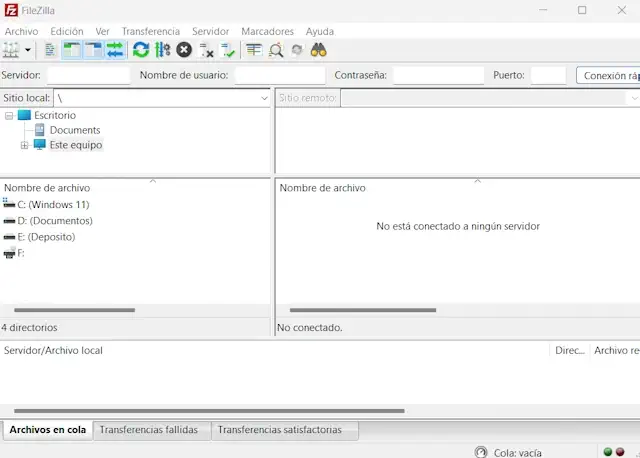640x458 pixels.
Task: Open Site Manager dropdown arrow
Action: 28,50
